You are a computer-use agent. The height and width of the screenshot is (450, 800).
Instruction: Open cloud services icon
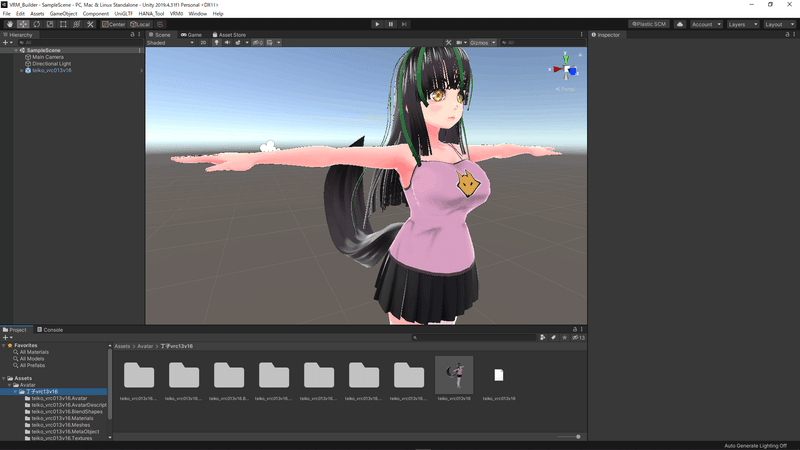(x=680, y=24)
